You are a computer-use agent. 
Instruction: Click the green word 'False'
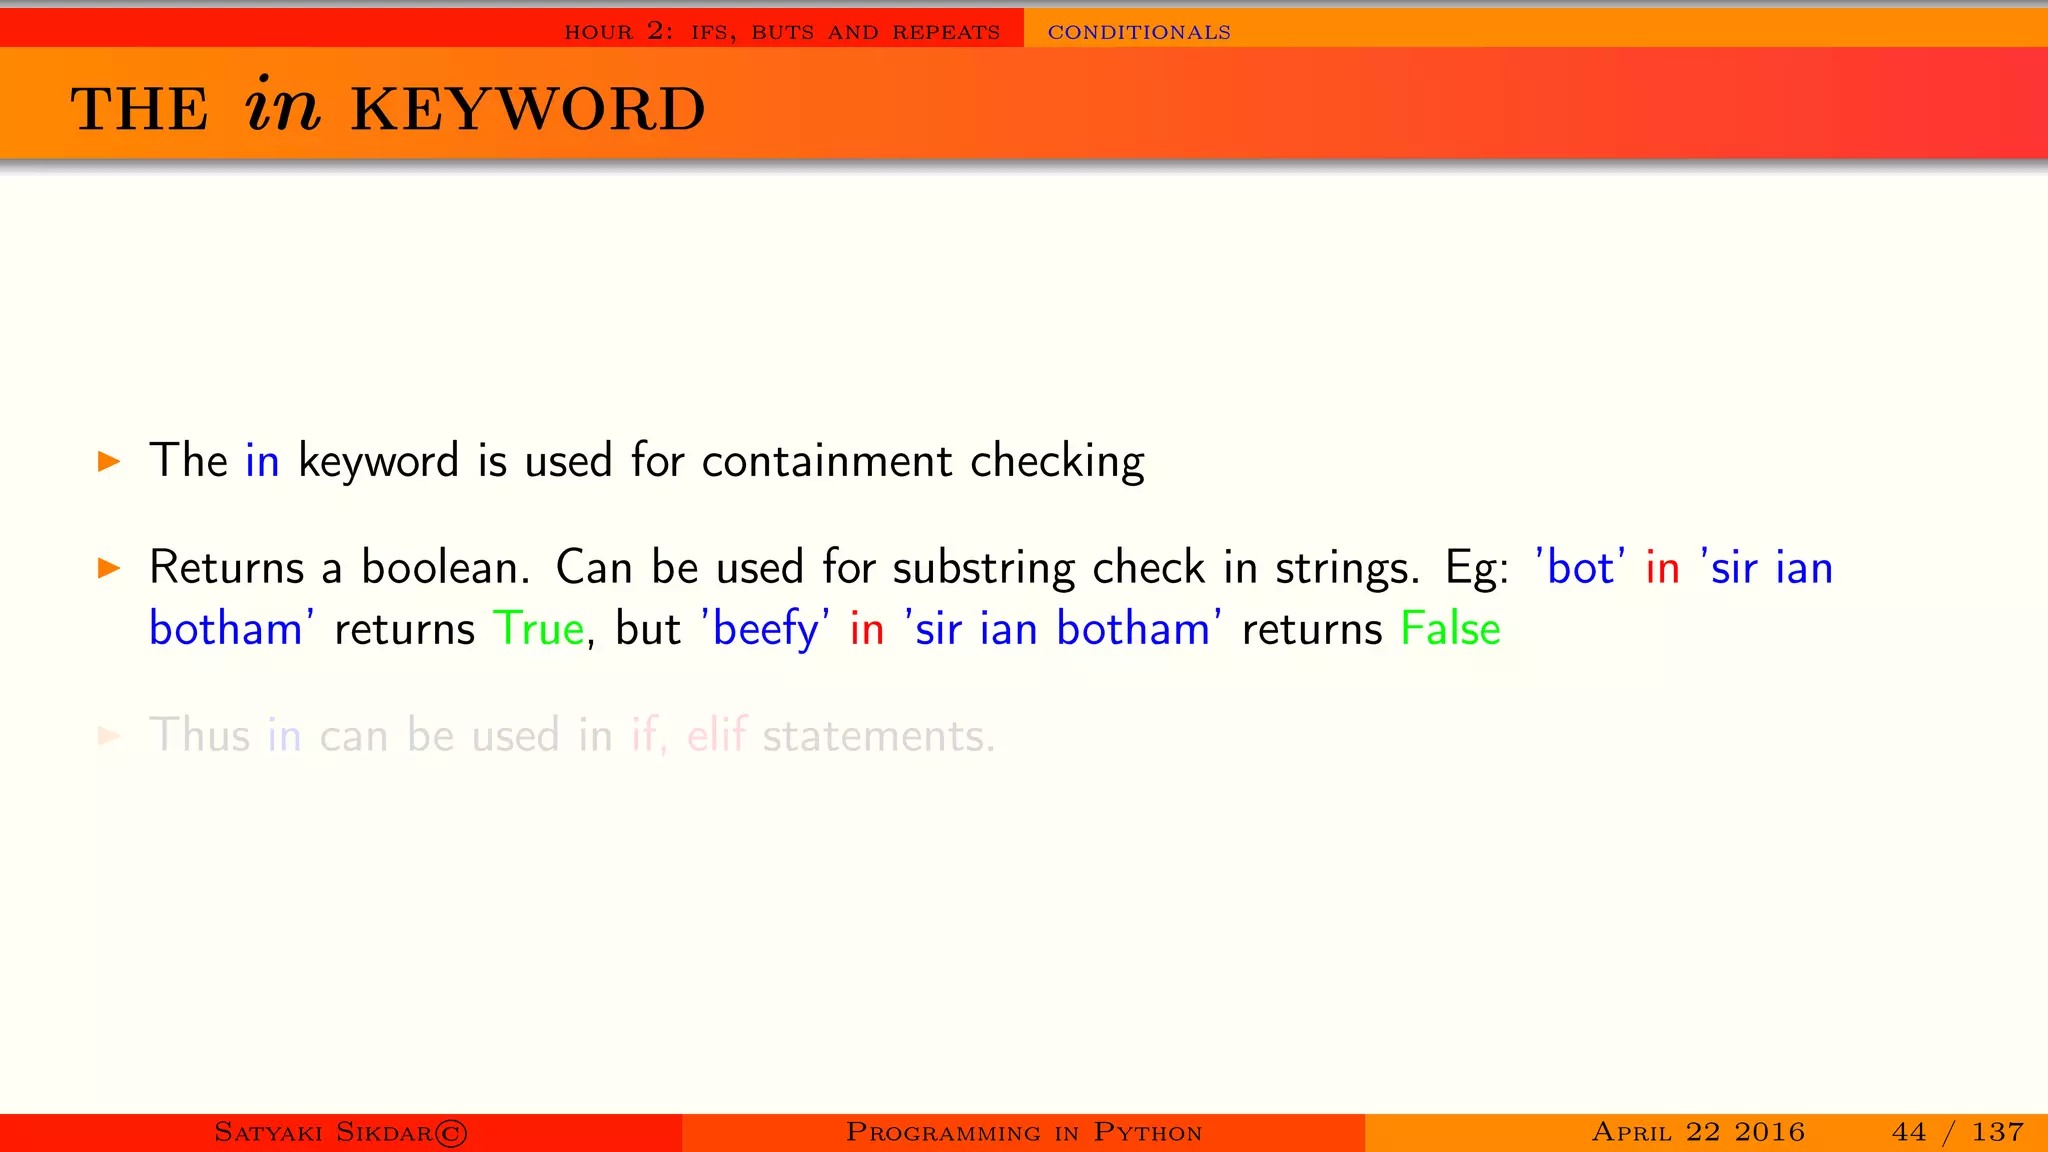[x=1451, y=629]
